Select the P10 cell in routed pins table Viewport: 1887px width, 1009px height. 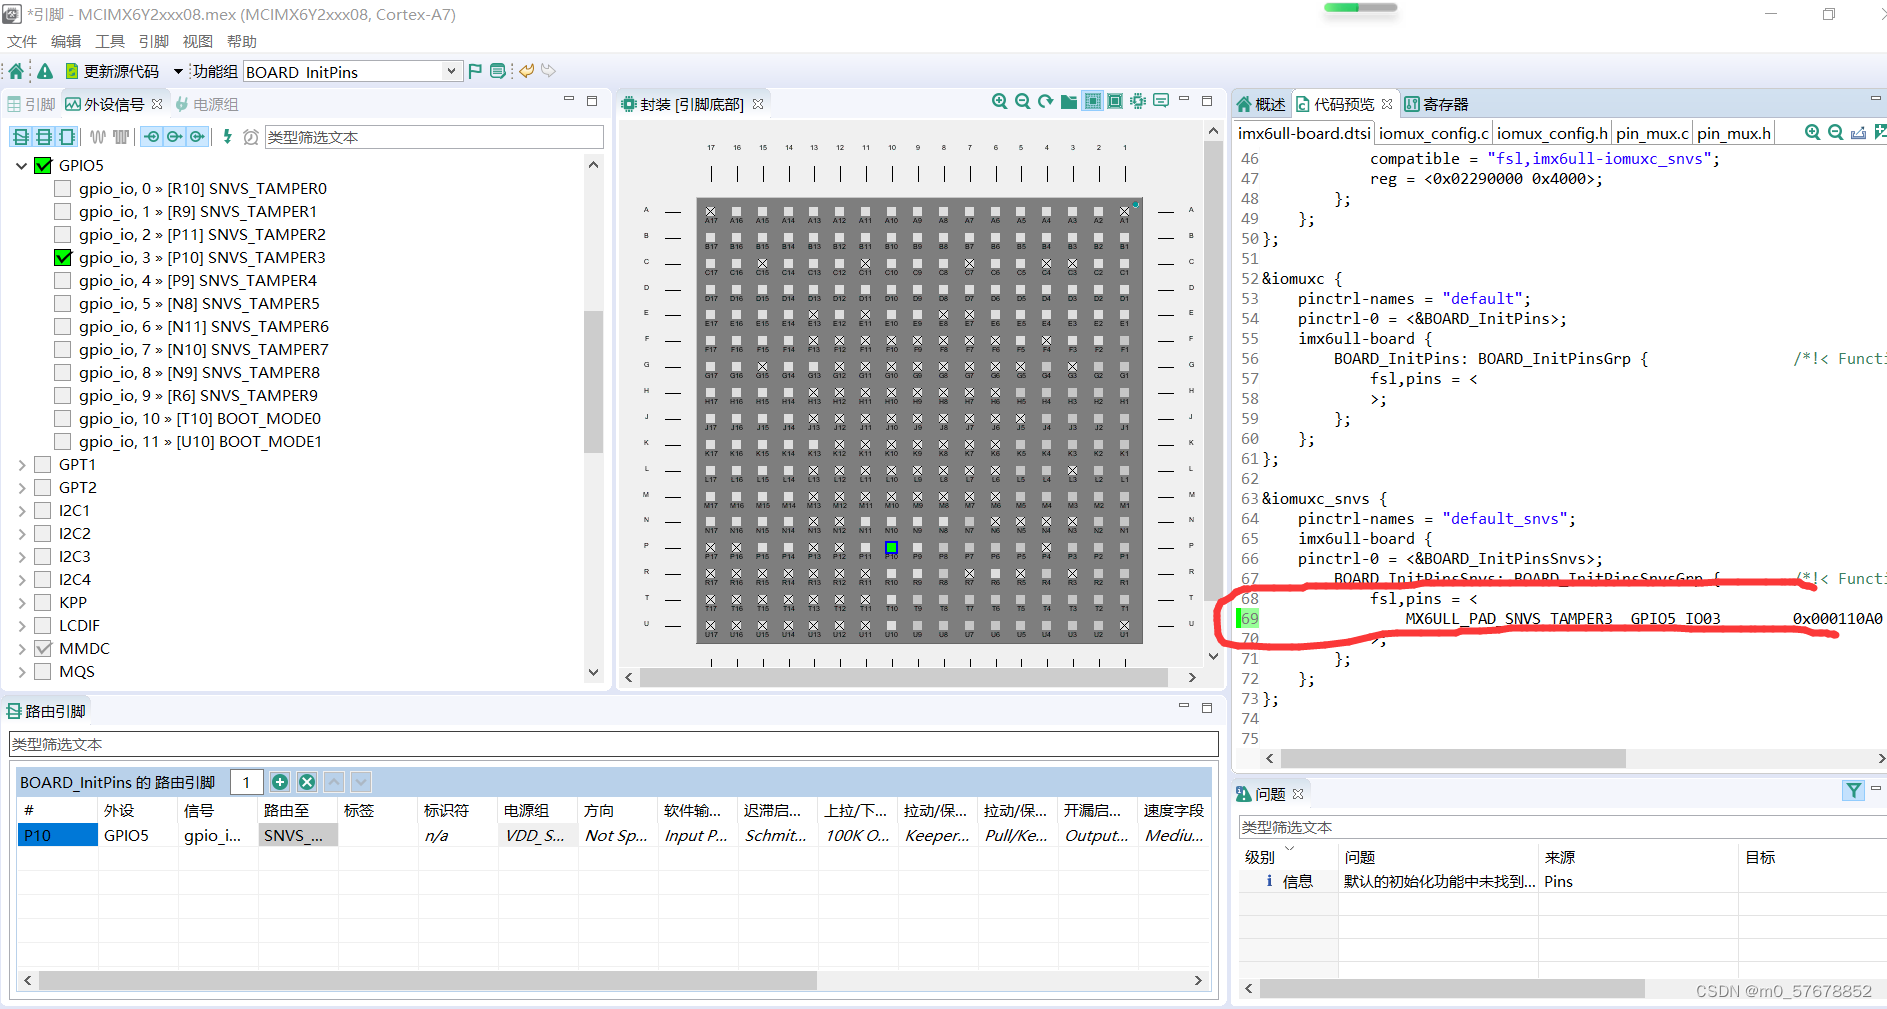pyautogui.click(x=58, y=835)
